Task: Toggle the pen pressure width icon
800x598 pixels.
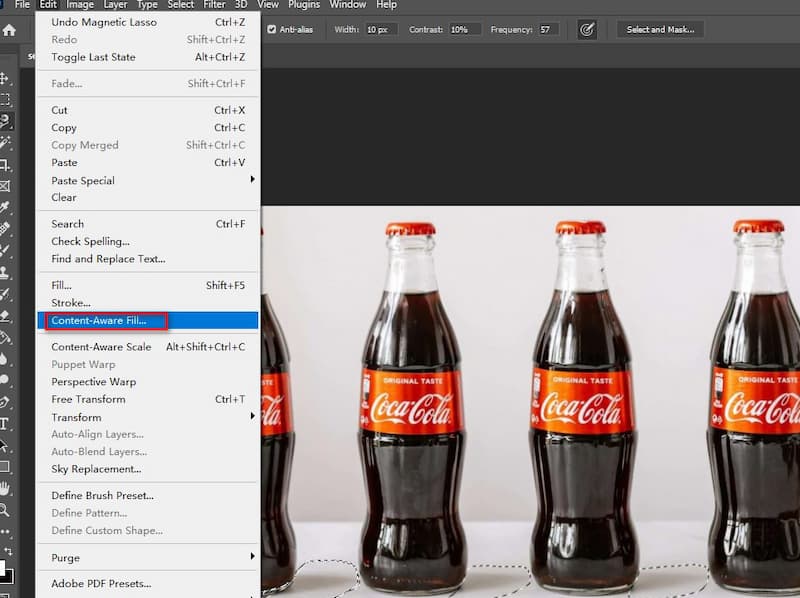Action: point(587,30)
